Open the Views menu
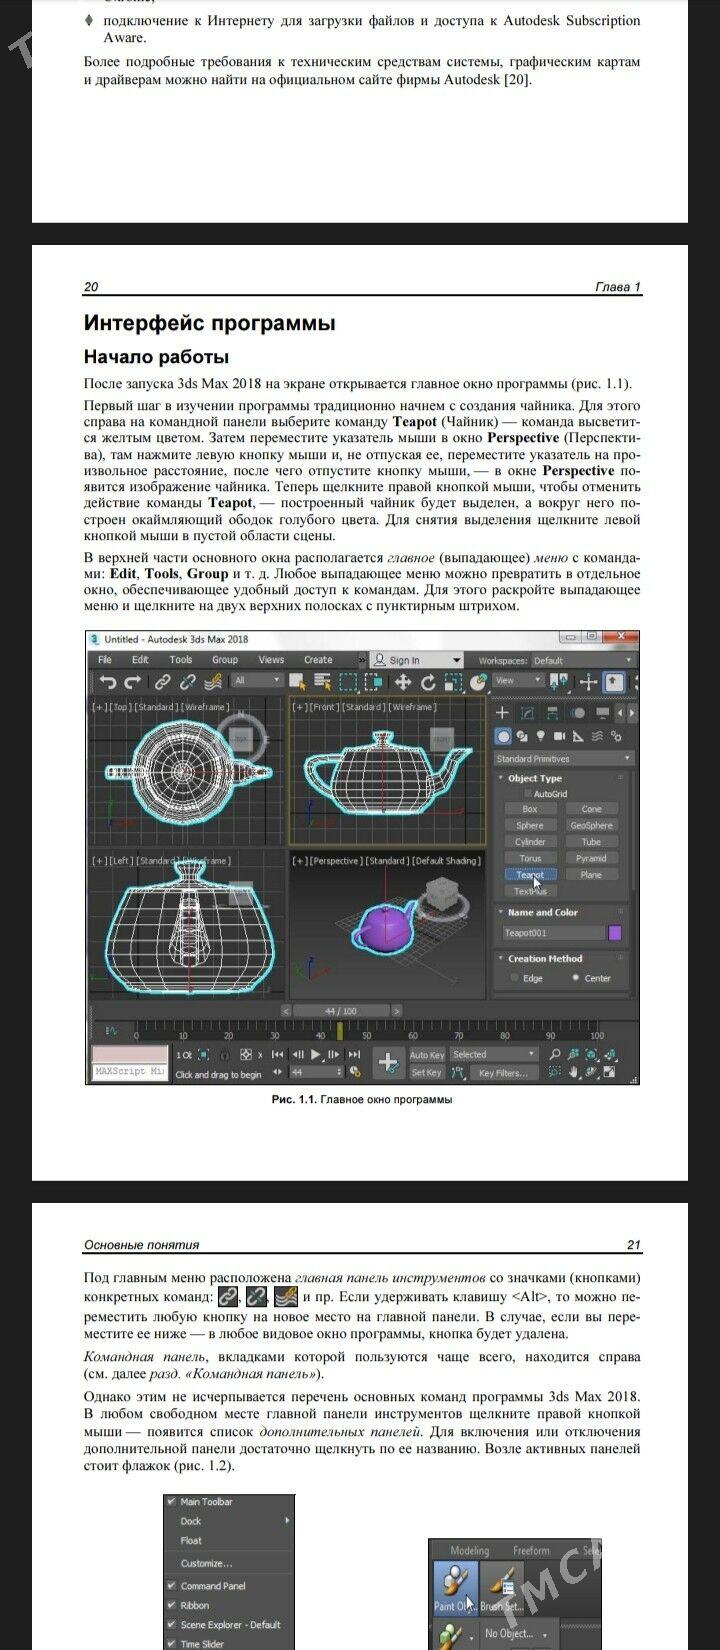Screen dimensions: 720x1650 [271, 660]
